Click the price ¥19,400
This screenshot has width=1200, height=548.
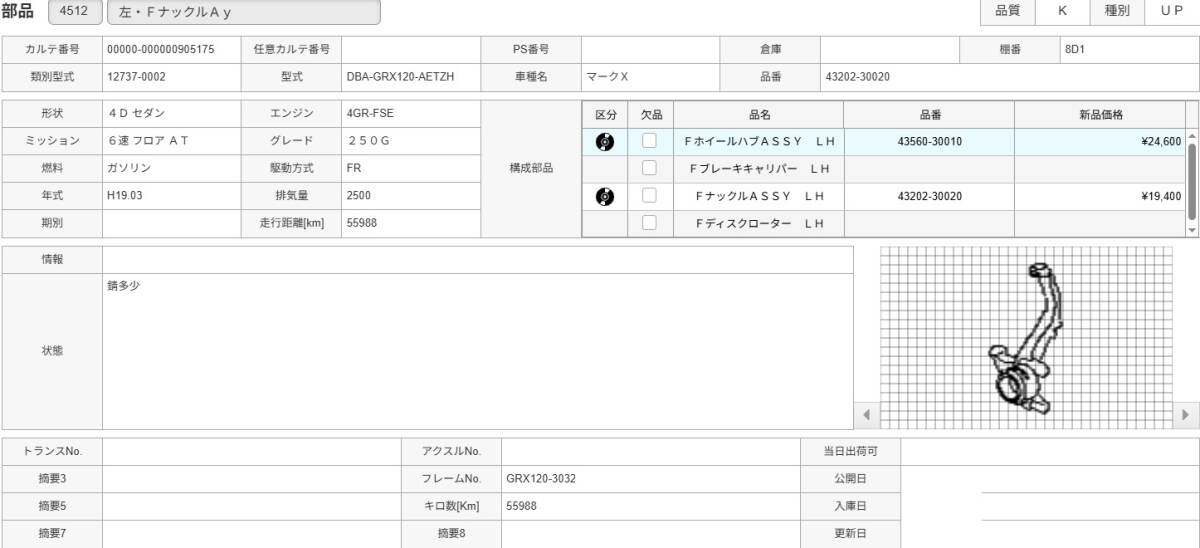(x=1160, y=196)
